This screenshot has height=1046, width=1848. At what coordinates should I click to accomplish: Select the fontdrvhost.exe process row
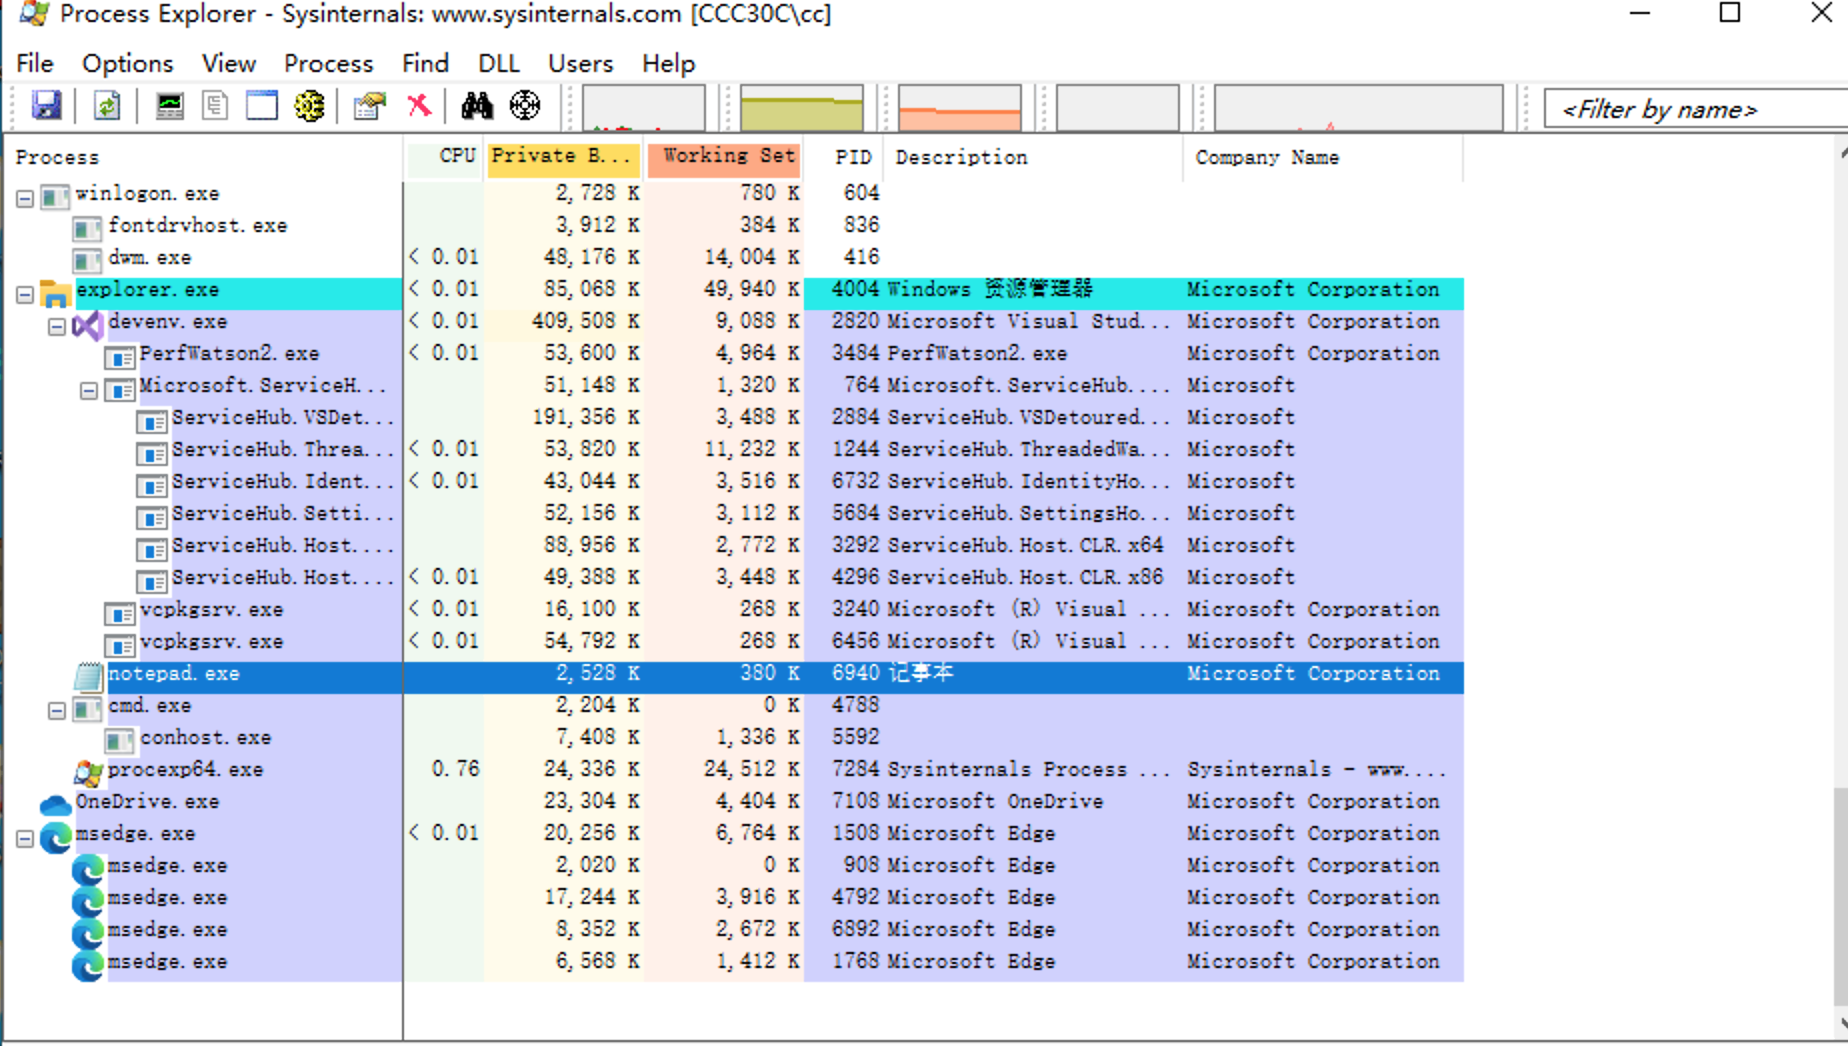coord(735,226)
